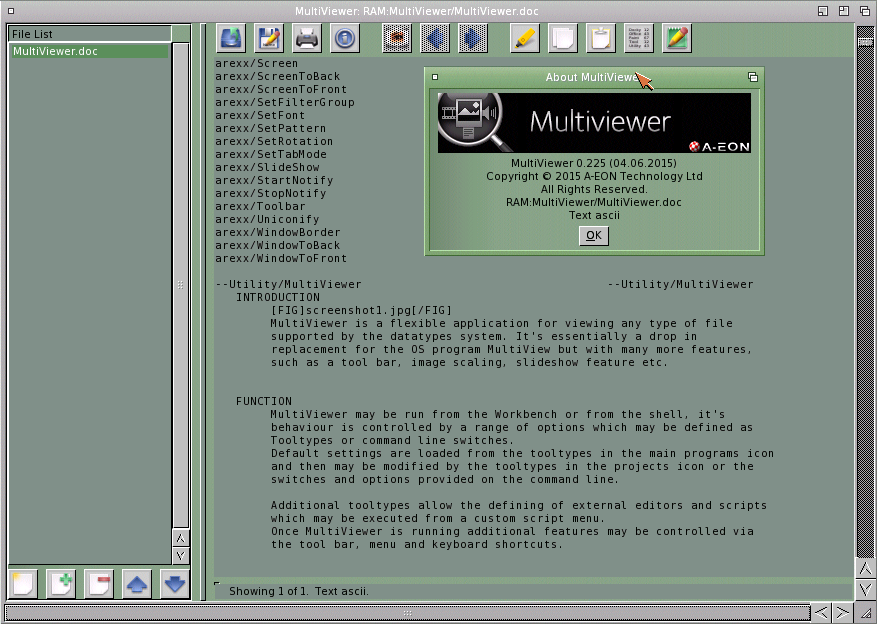Click the blue info icon in toolbar
Screen dimensions: 877x624
(345, 38)
